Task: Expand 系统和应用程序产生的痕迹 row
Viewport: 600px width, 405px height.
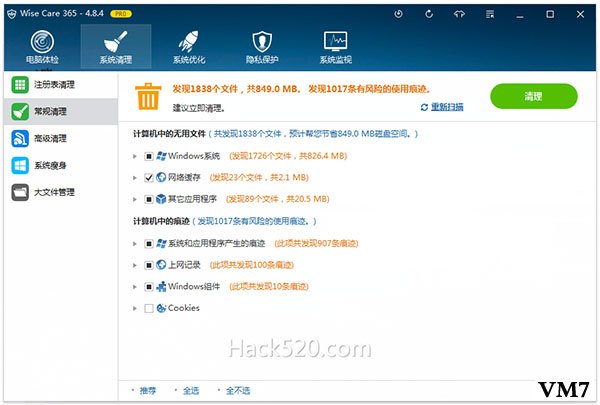Action: pos(135,243)
